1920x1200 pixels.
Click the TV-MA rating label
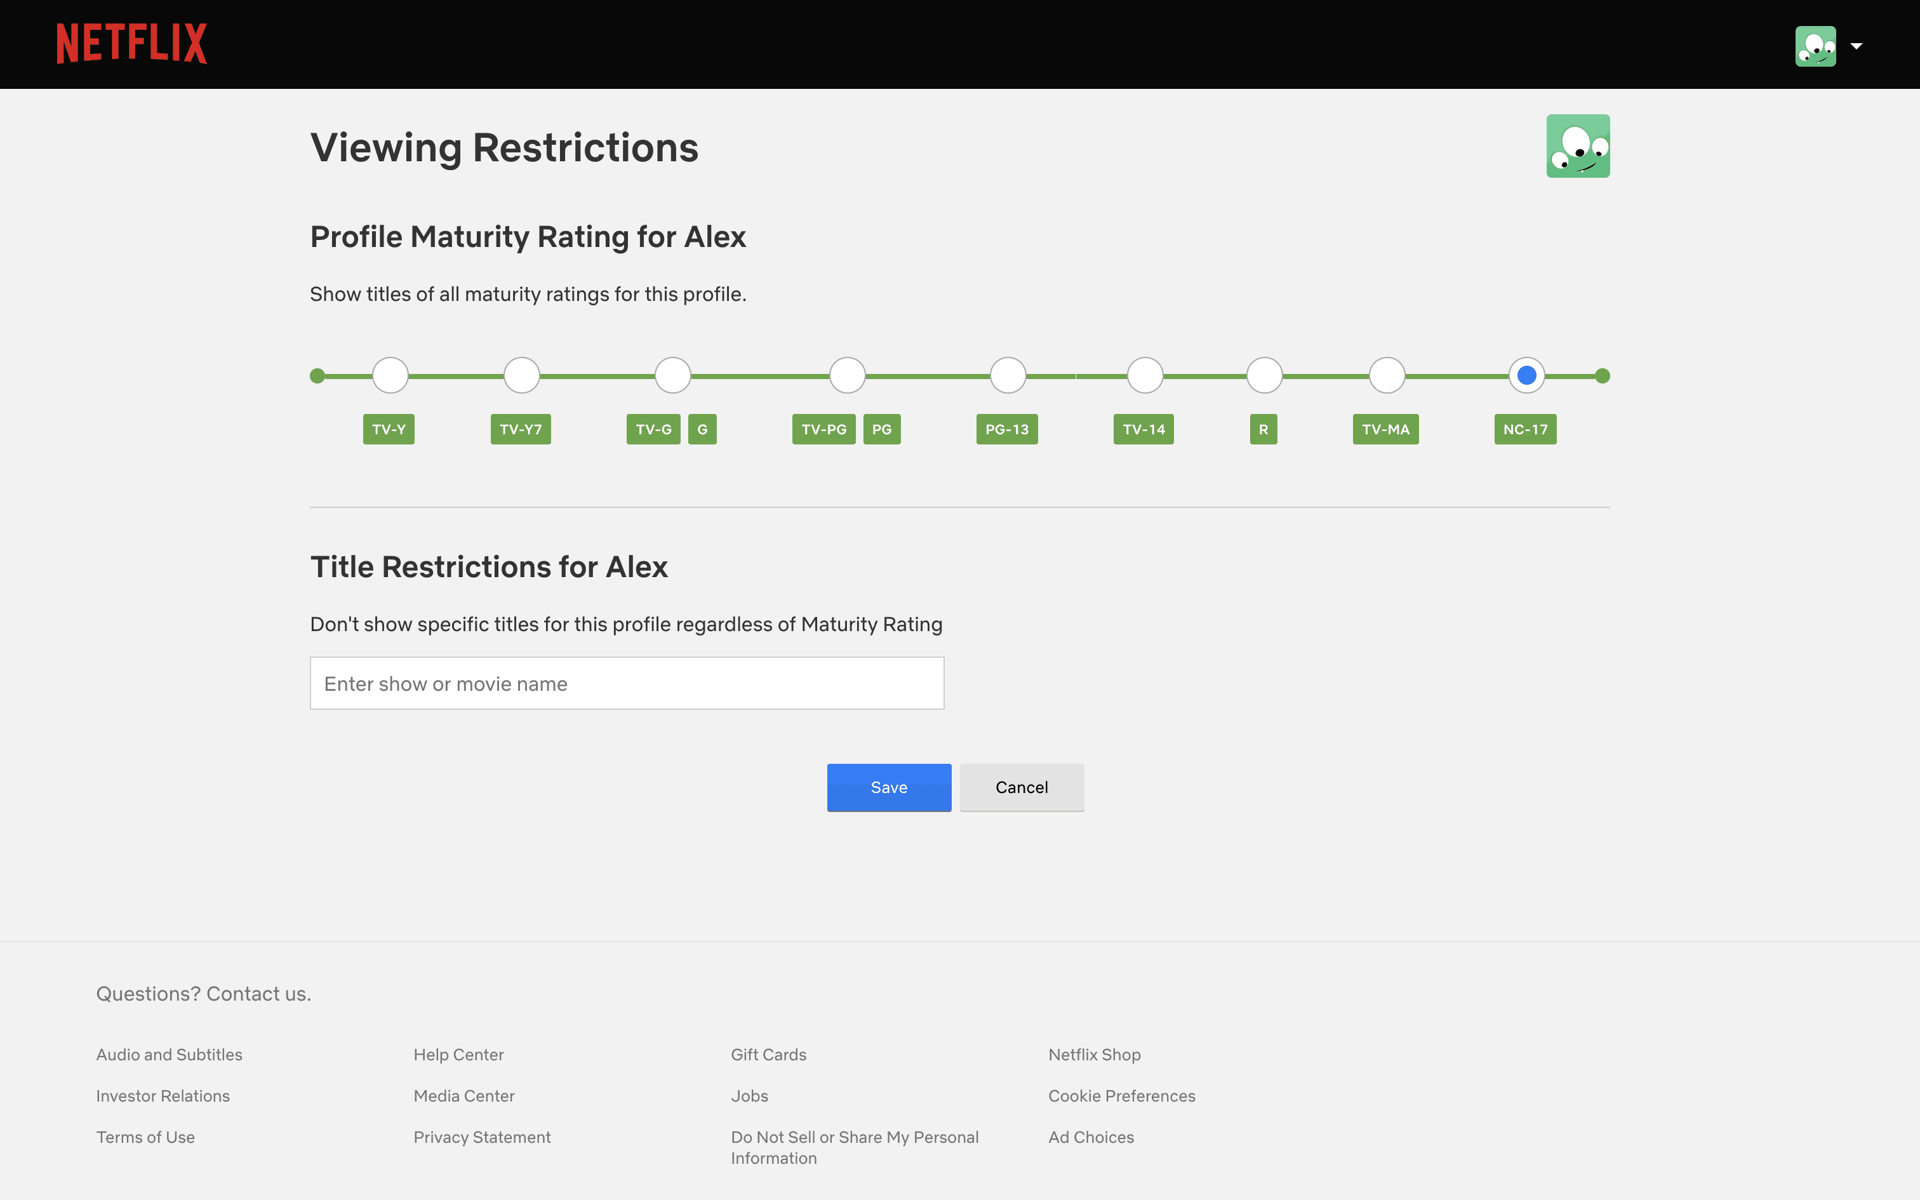click(1386, 429)
